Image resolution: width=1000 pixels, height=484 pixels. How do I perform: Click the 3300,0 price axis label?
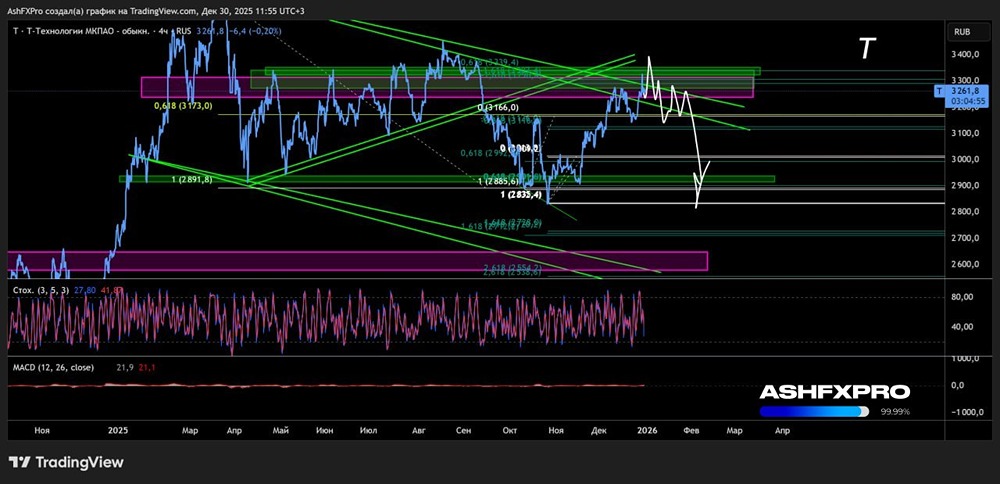965,81
